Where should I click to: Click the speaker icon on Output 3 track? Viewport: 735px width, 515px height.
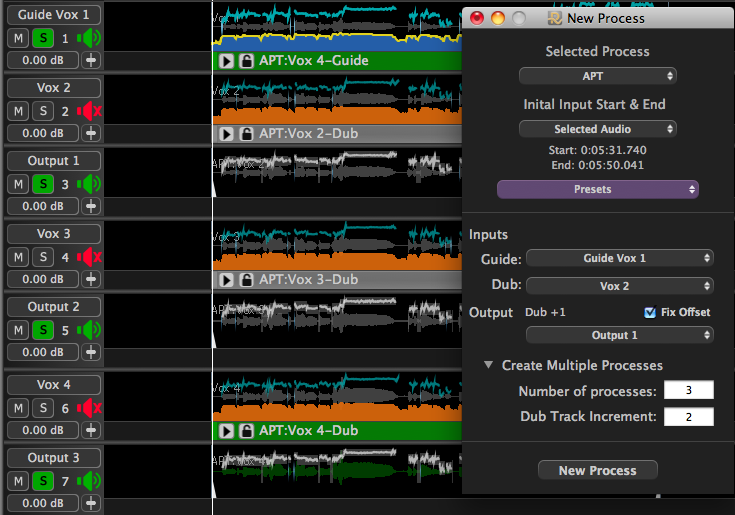[90, 482]
